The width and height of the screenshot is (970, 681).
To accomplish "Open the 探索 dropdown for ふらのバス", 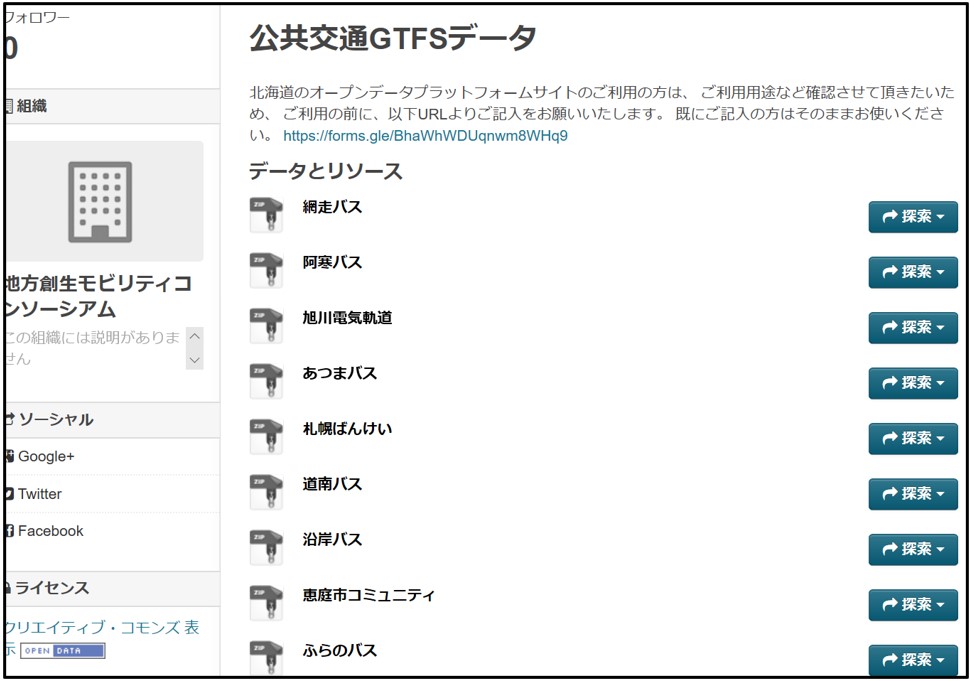I will click(x=913, y=660).
